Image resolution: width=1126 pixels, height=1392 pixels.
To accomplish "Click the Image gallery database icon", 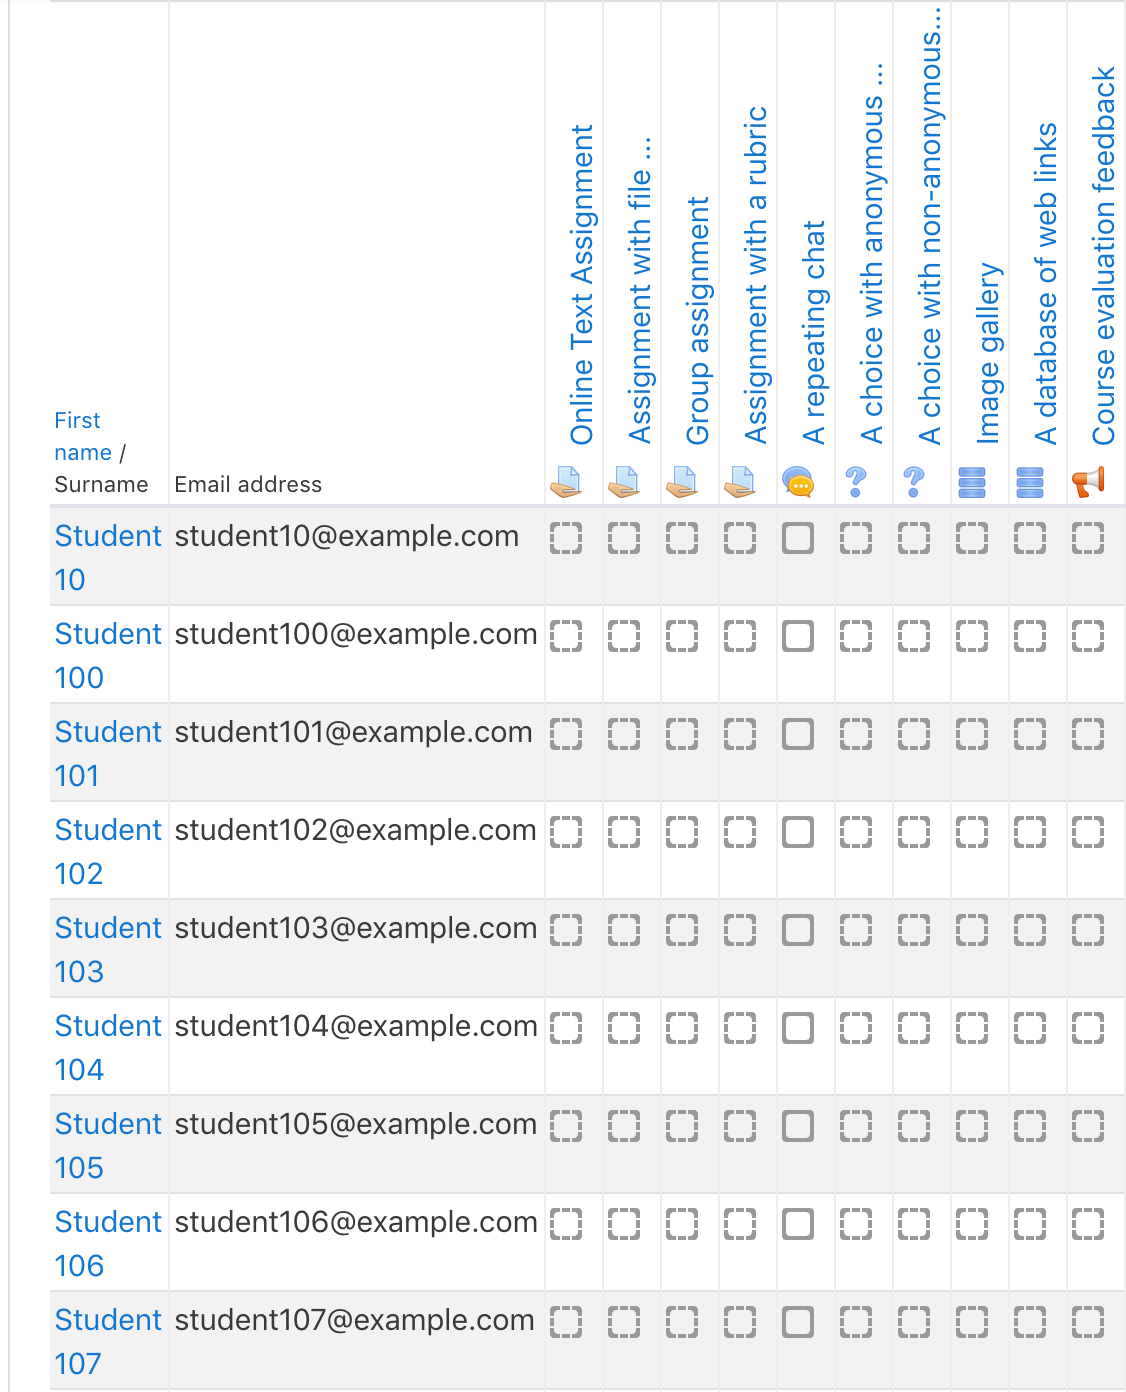I will tap(972, 483).
